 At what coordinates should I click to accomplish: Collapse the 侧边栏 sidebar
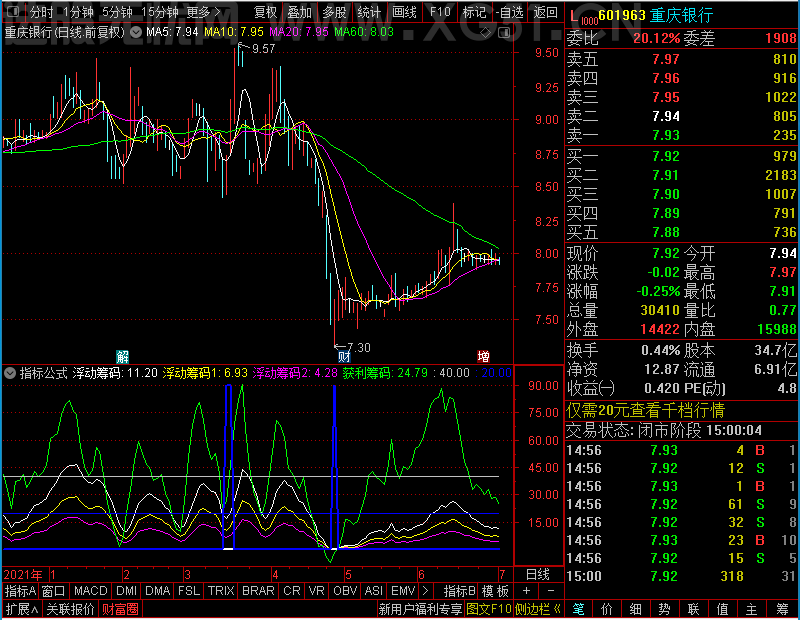point(538,609)
